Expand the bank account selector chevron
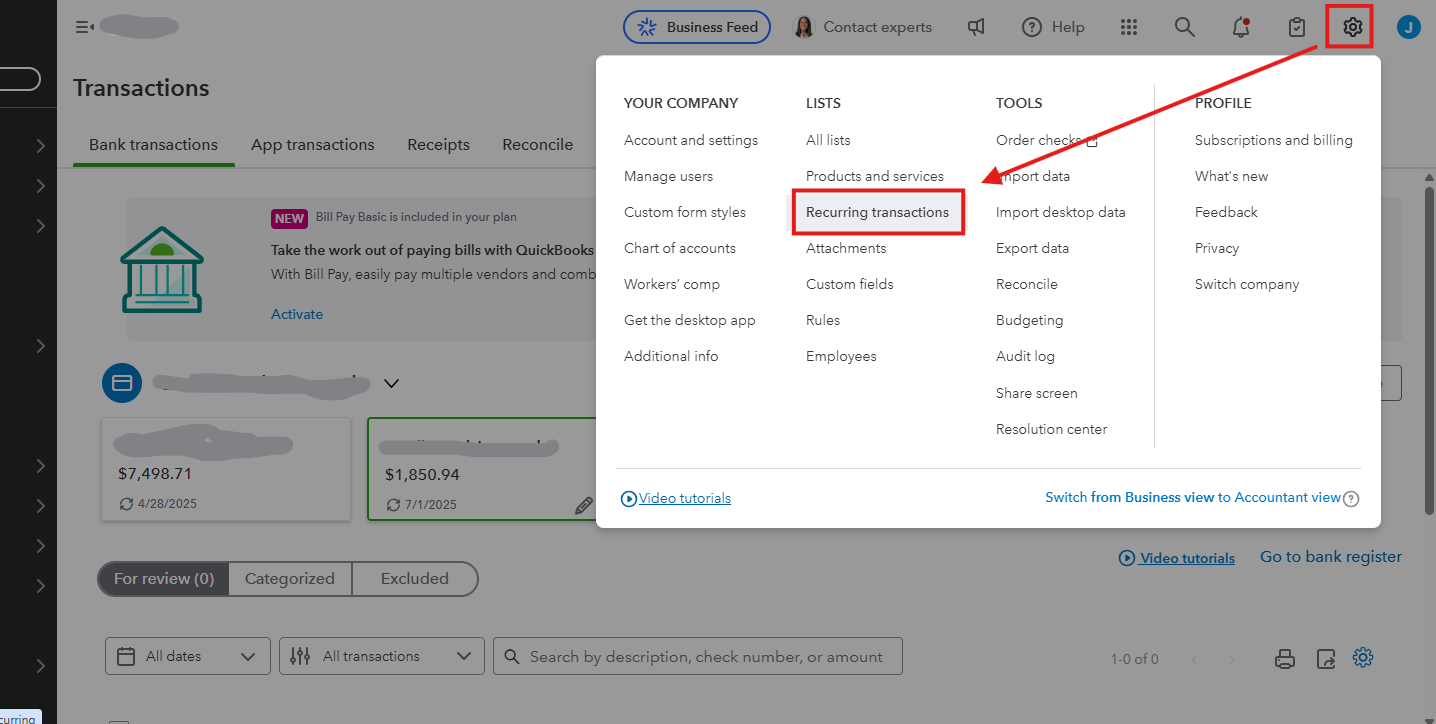The width and height of the screenshot is (1436, 724). tap(392, 383)
